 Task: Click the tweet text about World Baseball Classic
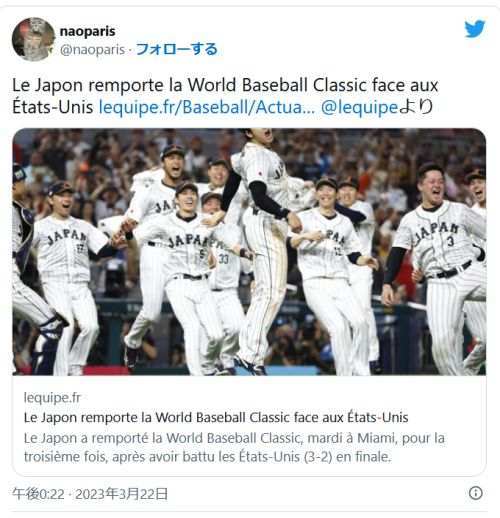coord(225,96)
